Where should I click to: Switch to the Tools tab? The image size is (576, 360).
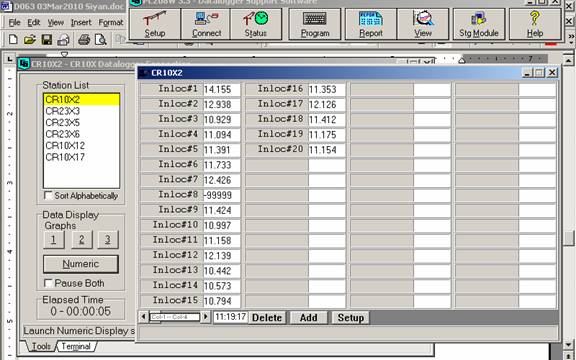pyautogui.click(x=40, y=346)
